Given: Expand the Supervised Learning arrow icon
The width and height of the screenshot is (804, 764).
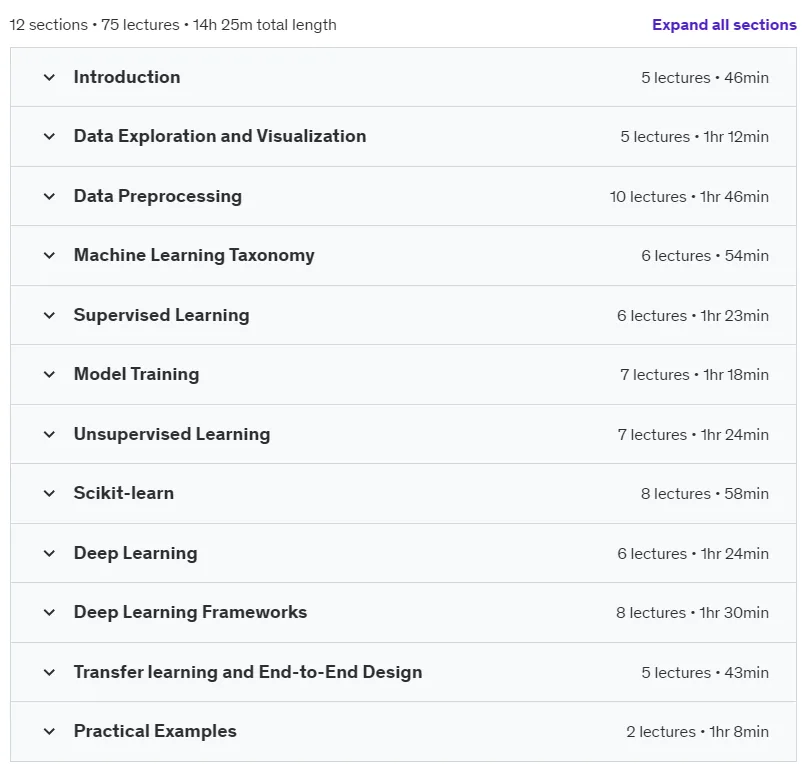Looking at the screenshot, I should [49, 315].
